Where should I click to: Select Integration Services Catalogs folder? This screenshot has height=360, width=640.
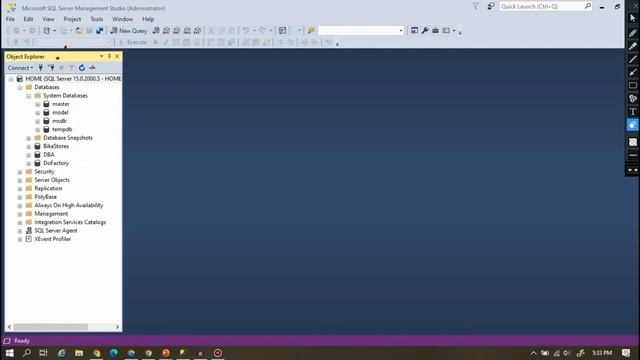click(x=70, y=222)
